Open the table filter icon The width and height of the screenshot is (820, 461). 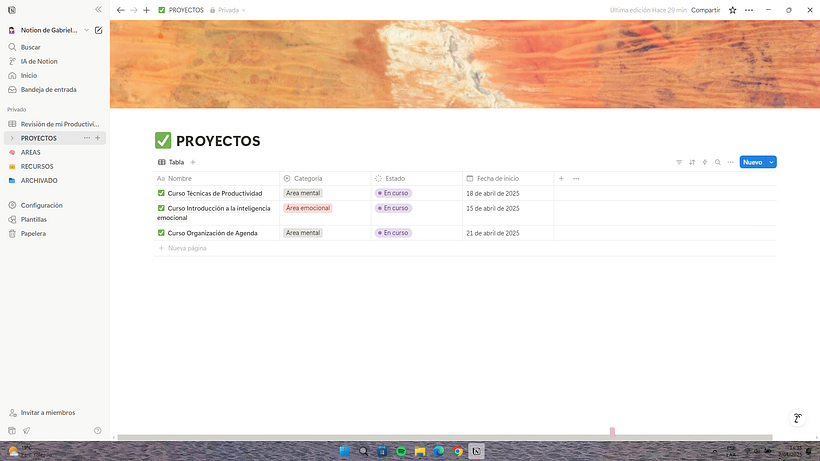[x=679, y=162]
